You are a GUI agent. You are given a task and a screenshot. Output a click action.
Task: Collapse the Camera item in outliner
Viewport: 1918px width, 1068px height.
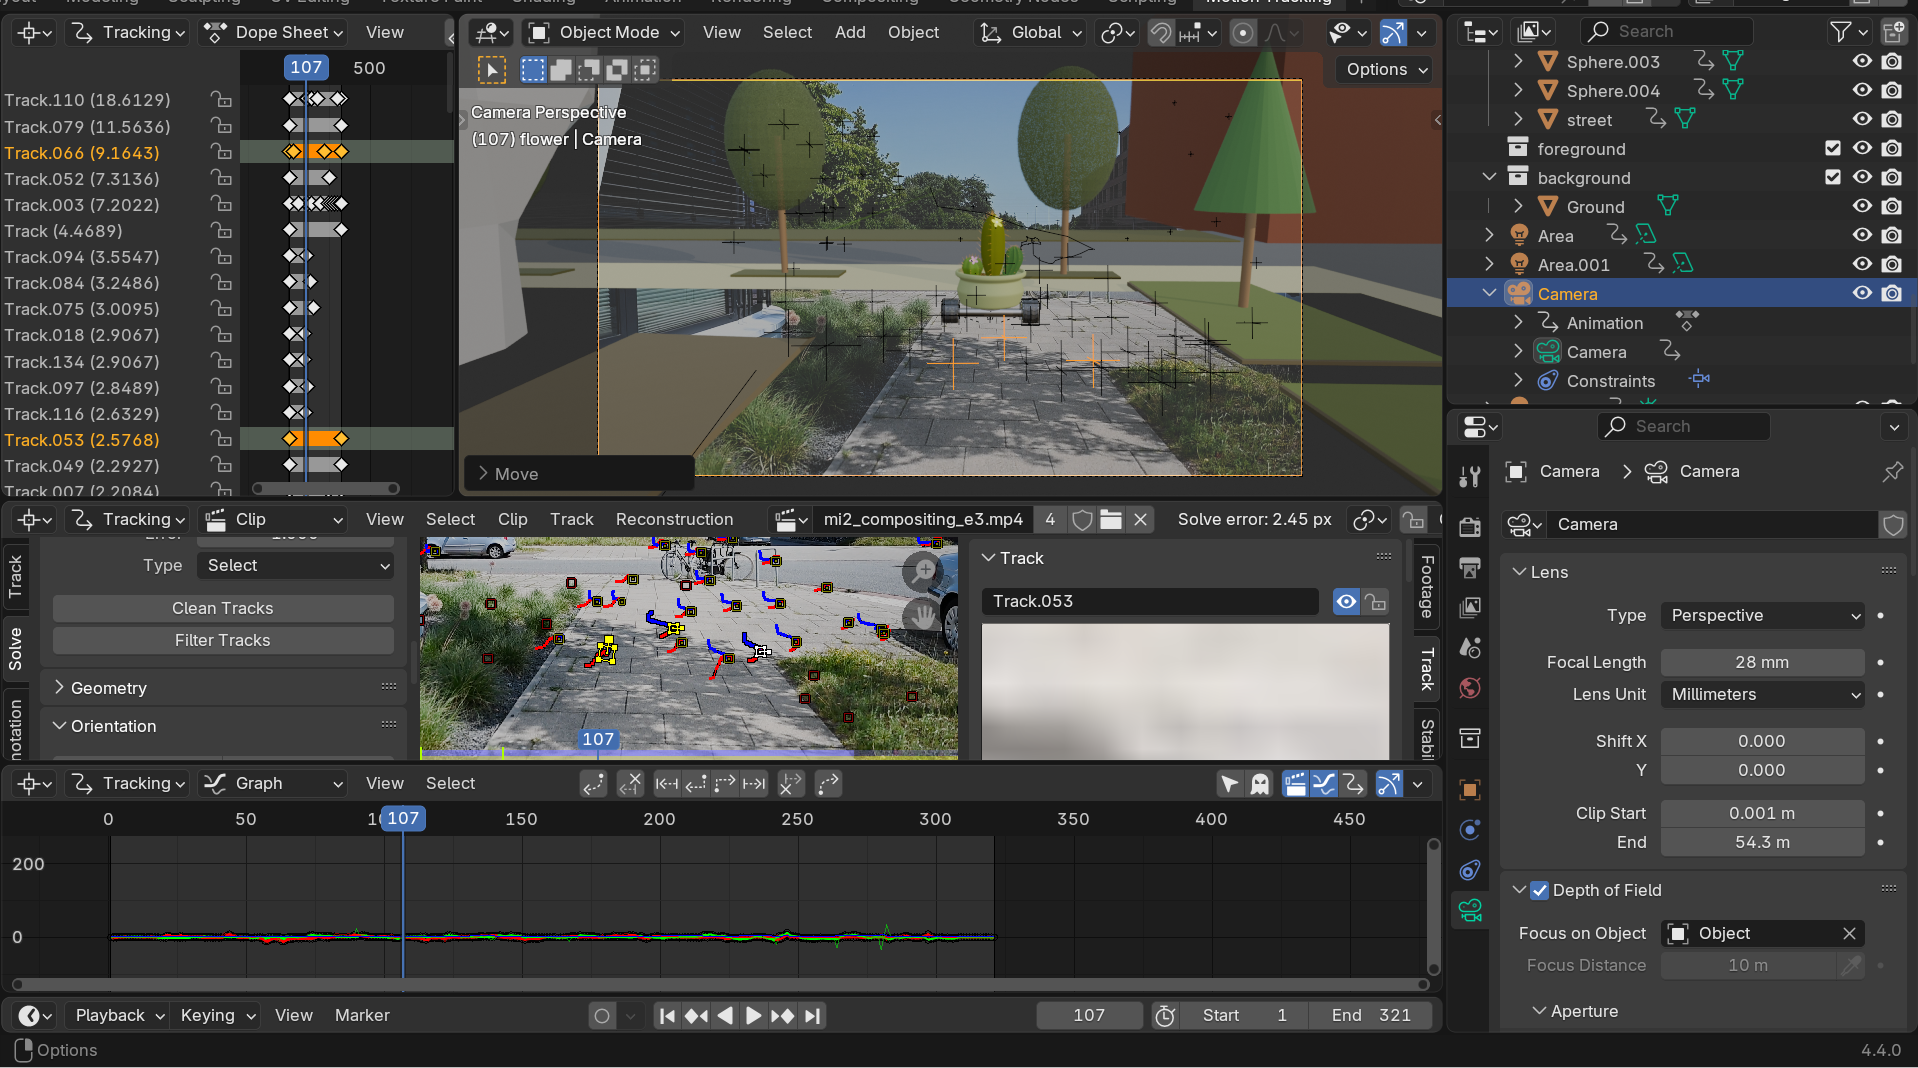[x=1489, y=294]
